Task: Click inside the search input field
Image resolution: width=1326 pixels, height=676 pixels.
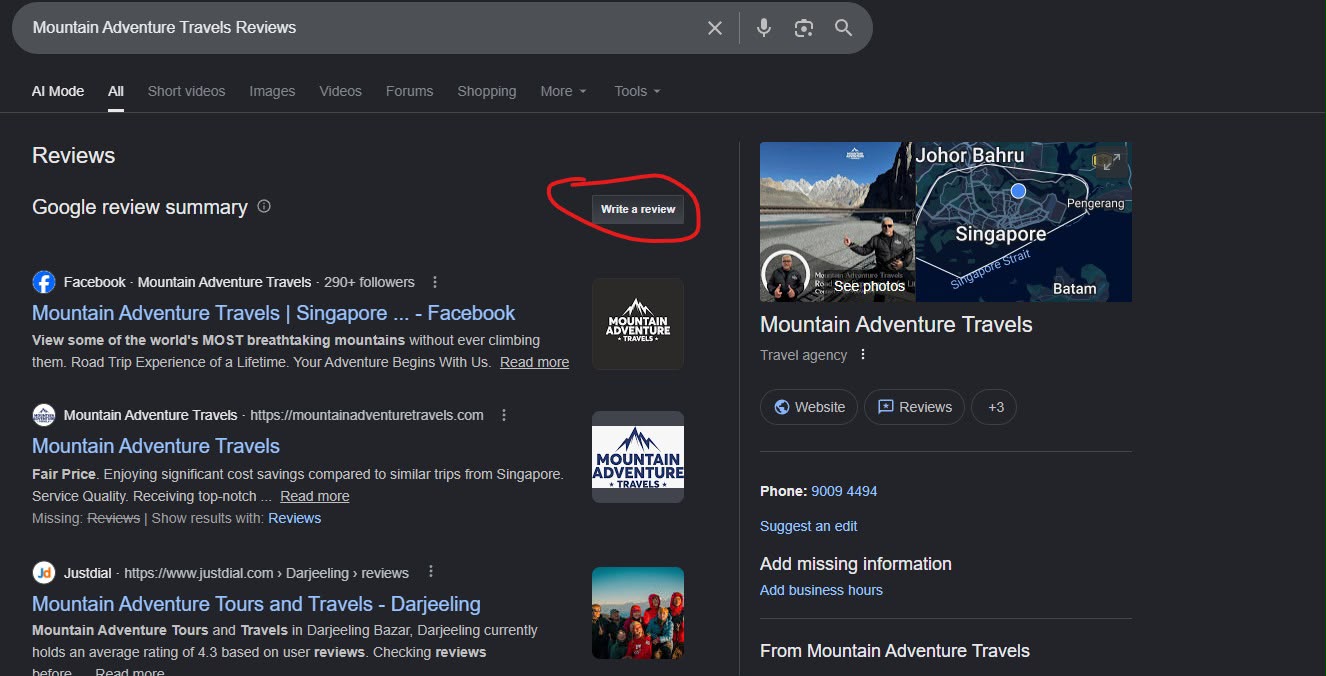Action: tap(360, 28)
